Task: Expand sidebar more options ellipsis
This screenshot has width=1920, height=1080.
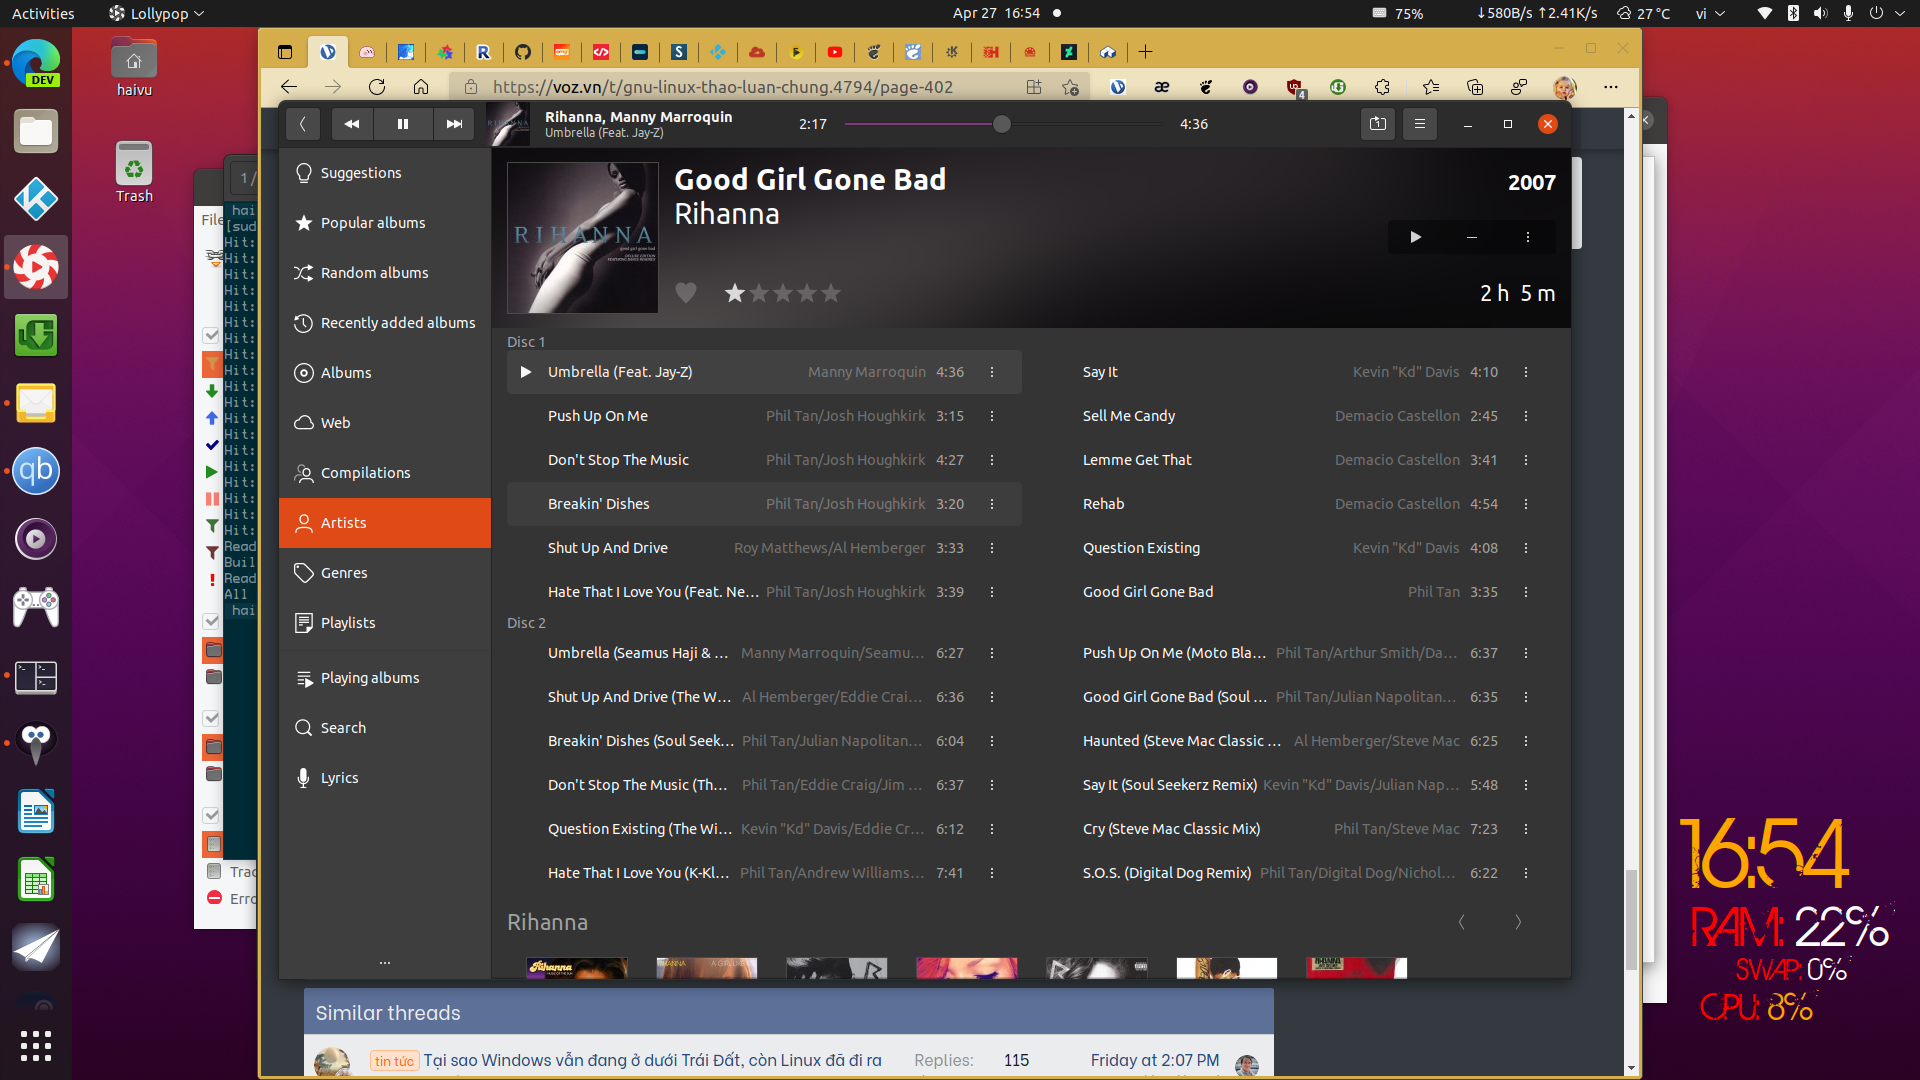Action: click(385, 962)
